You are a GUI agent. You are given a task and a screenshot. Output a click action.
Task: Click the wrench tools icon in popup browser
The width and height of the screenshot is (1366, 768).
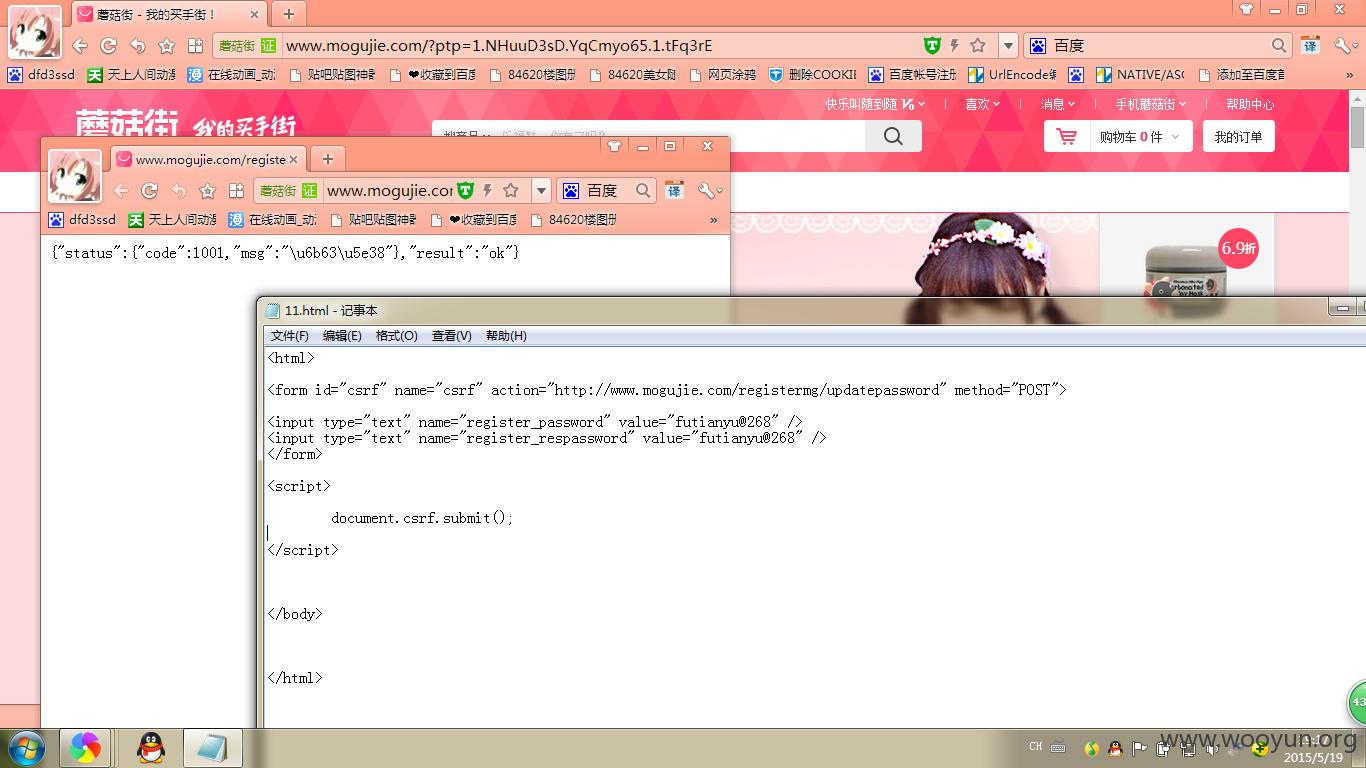709,190
